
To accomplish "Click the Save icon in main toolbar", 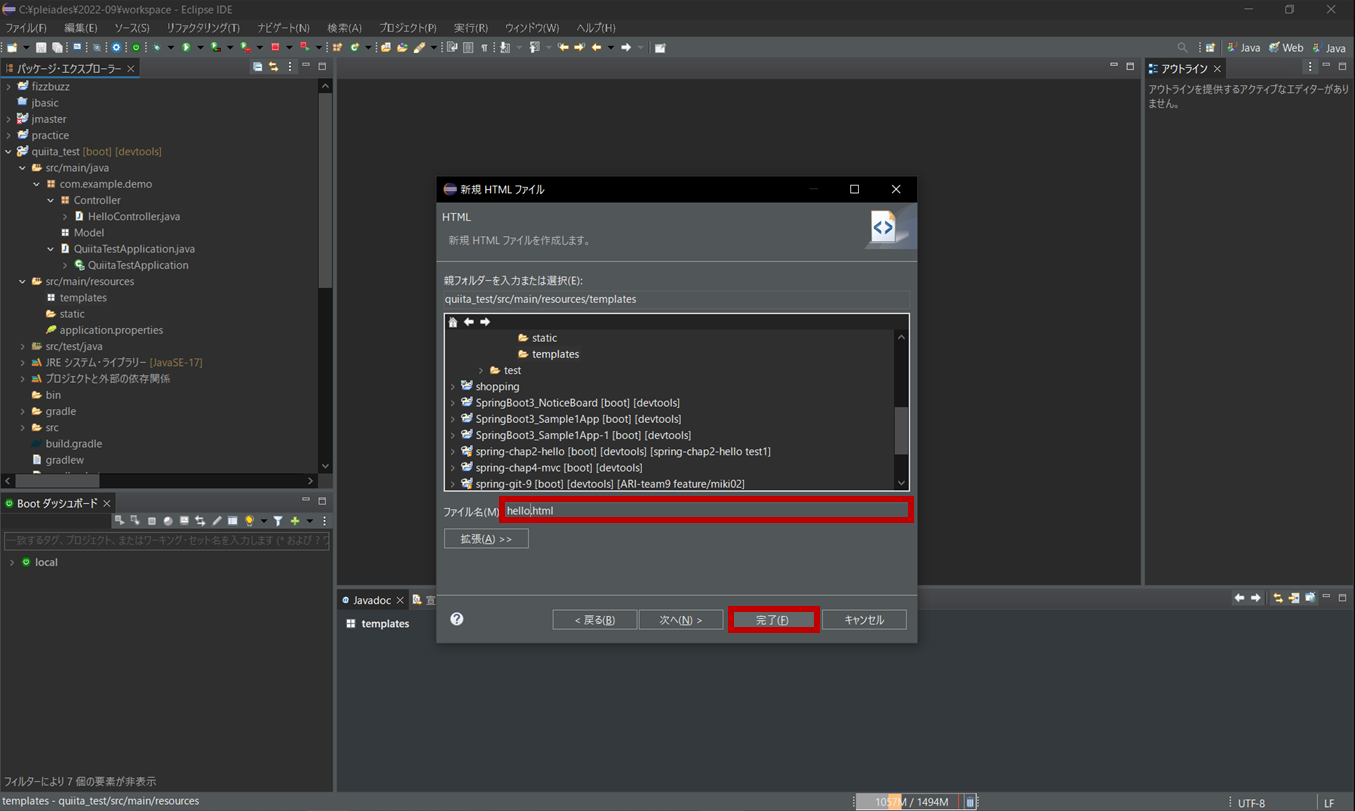I will pyautogui.click(x=41, y=47).
